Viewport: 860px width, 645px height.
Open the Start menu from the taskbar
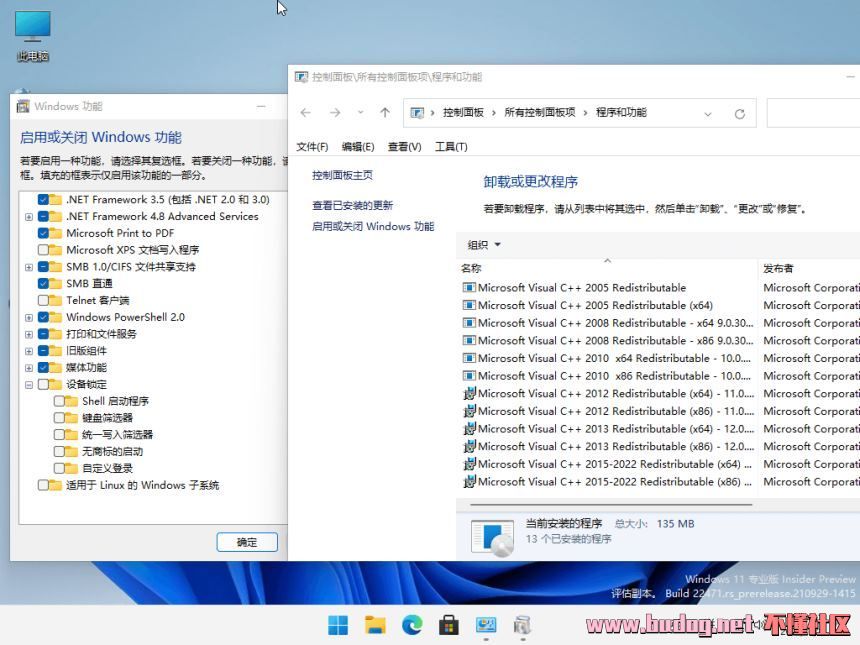338,624
